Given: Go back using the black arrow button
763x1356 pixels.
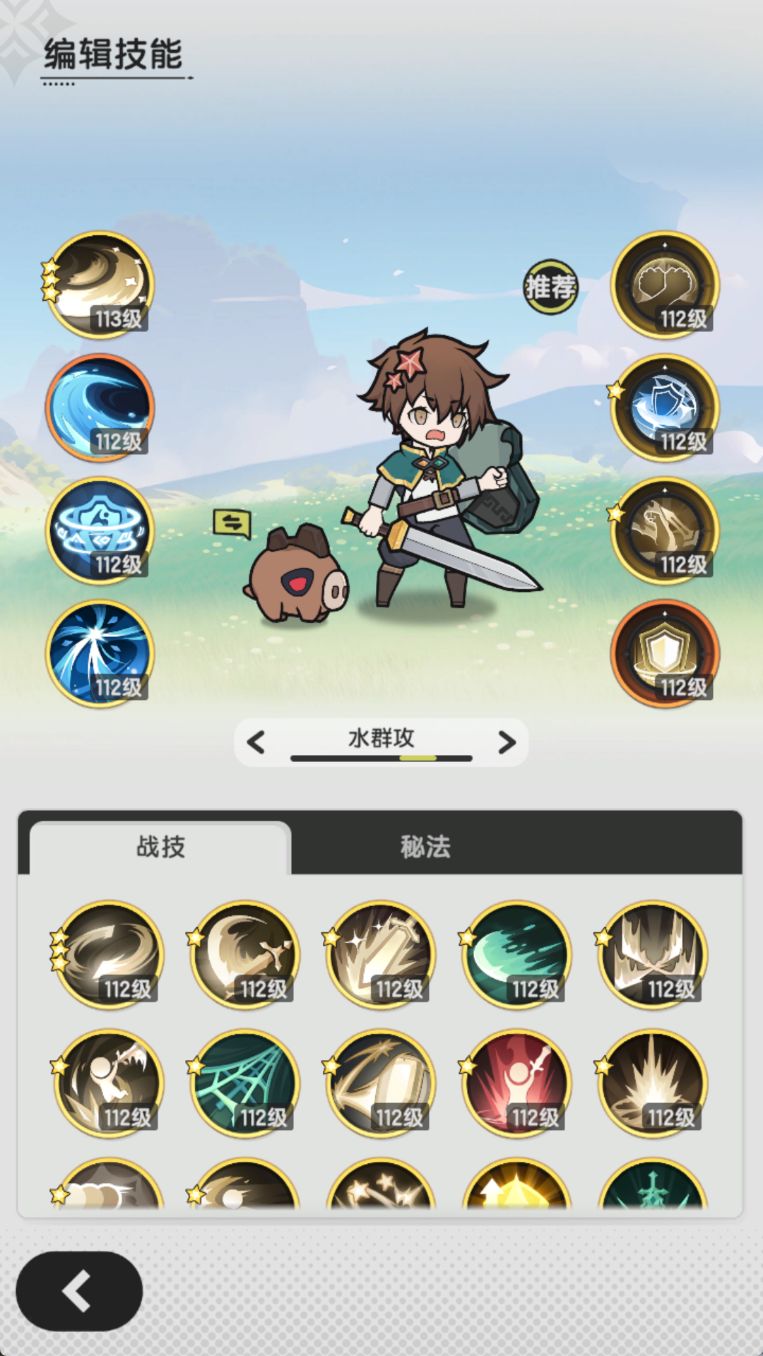Looking at the screenshot, I should [79, 1291].
